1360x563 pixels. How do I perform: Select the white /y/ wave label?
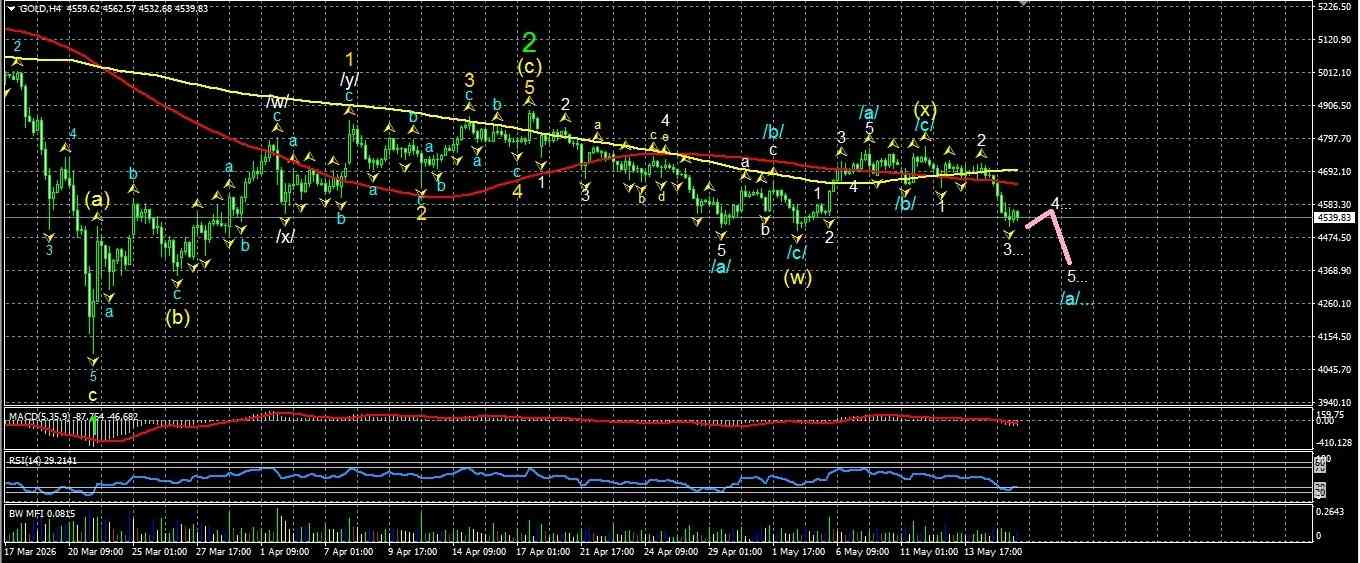point(349,79)
